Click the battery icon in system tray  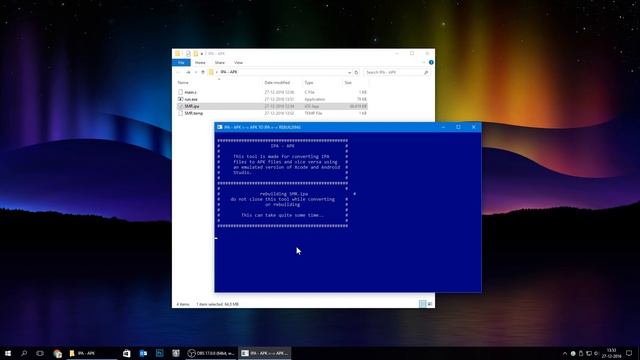pos(581,353)
